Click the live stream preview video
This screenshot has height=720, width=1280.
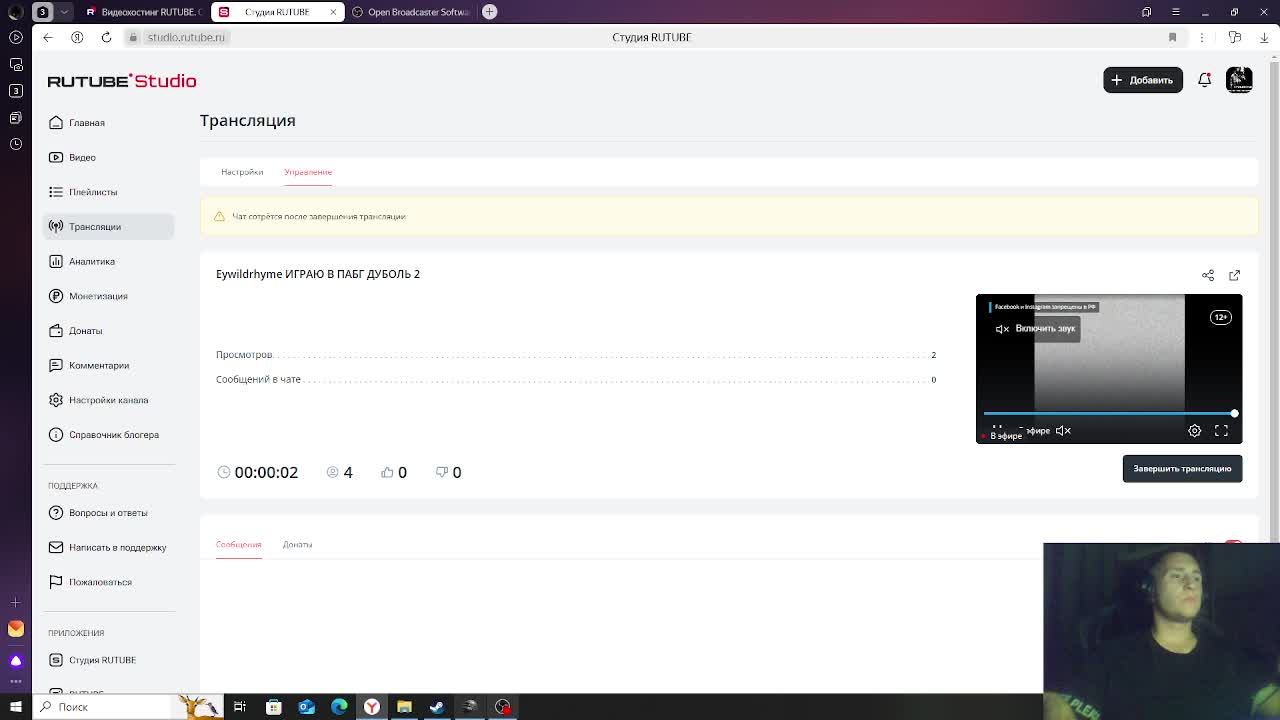[1109, 369]
